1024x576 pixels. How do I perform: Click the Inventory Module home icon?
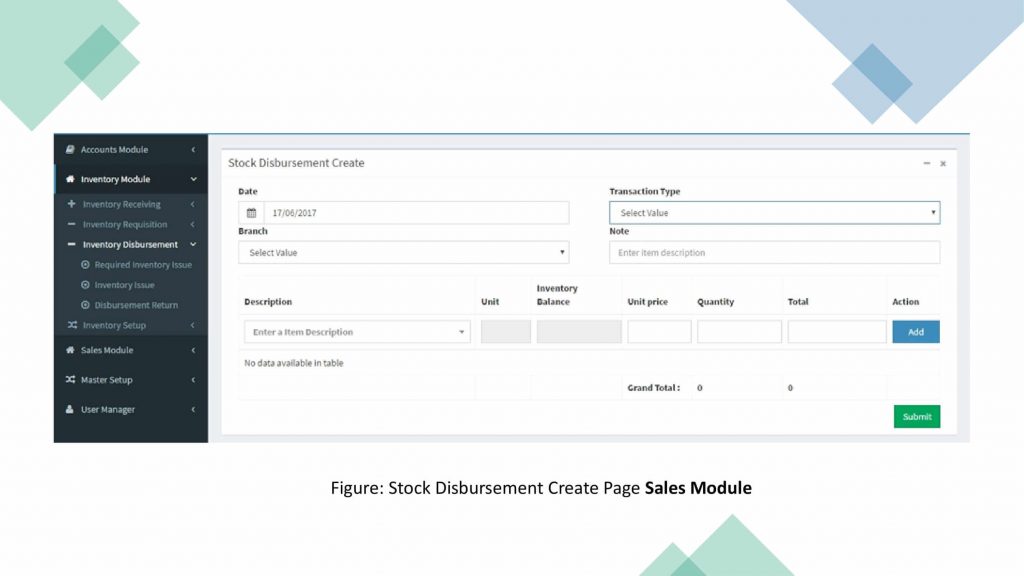tap(70, 180)
